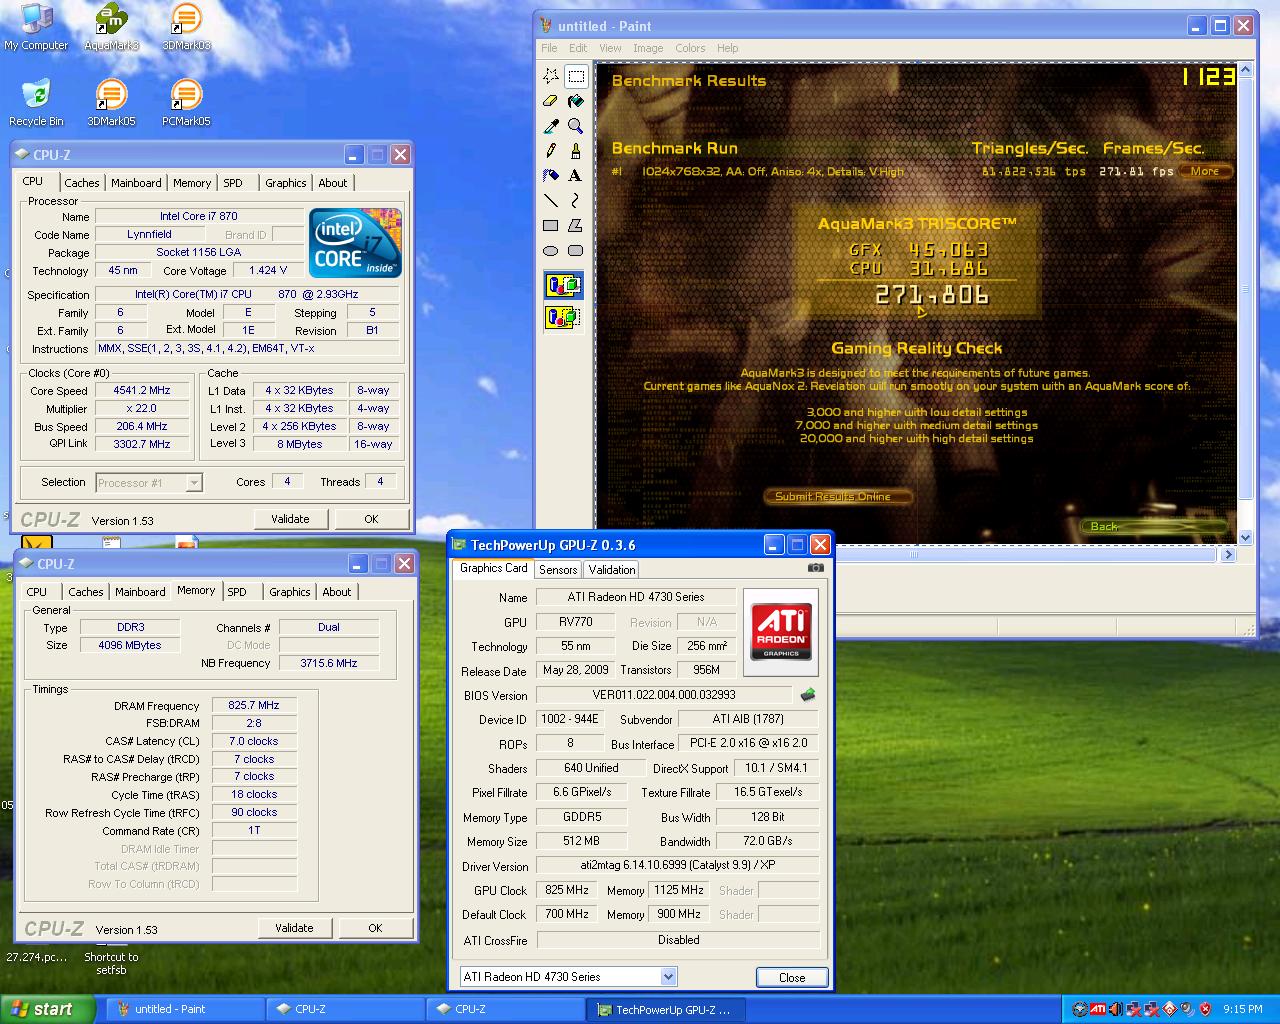Click the Intel Core i7 870 name field

click(199, 216)
